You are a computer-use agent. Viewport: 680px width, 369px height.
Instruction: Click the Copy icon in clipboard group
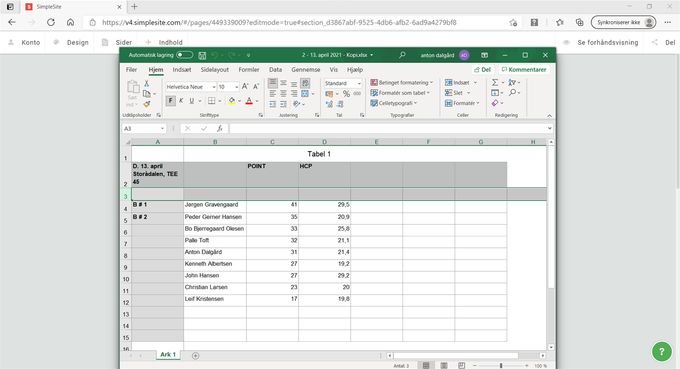coord(147,94)
